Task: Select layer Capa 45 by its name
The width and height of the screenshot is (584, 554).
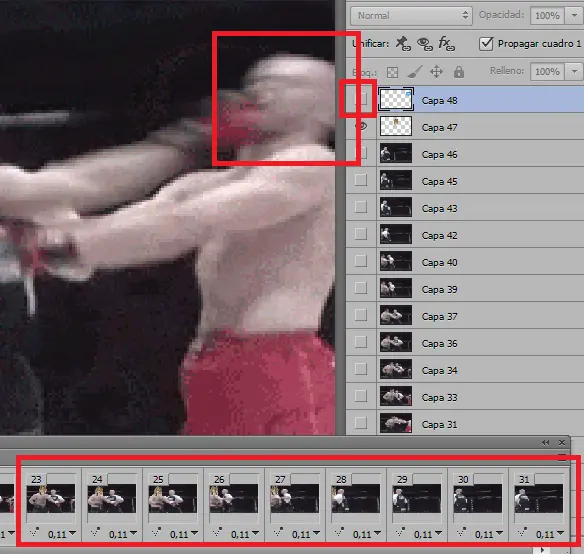Action: coord(439,181)
